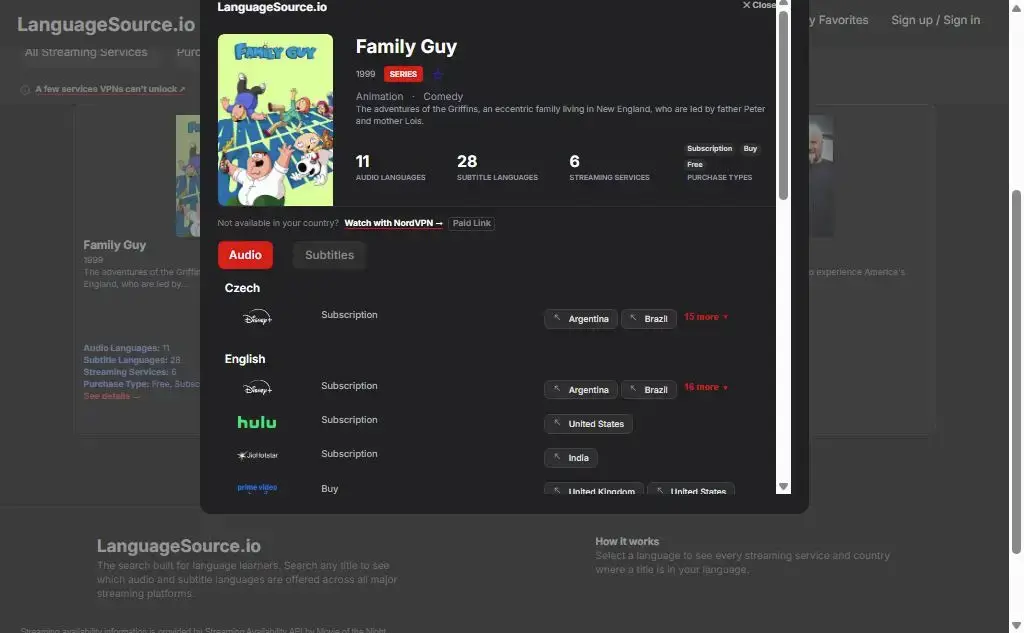Click the red SERIES badge

pos(403,74)
